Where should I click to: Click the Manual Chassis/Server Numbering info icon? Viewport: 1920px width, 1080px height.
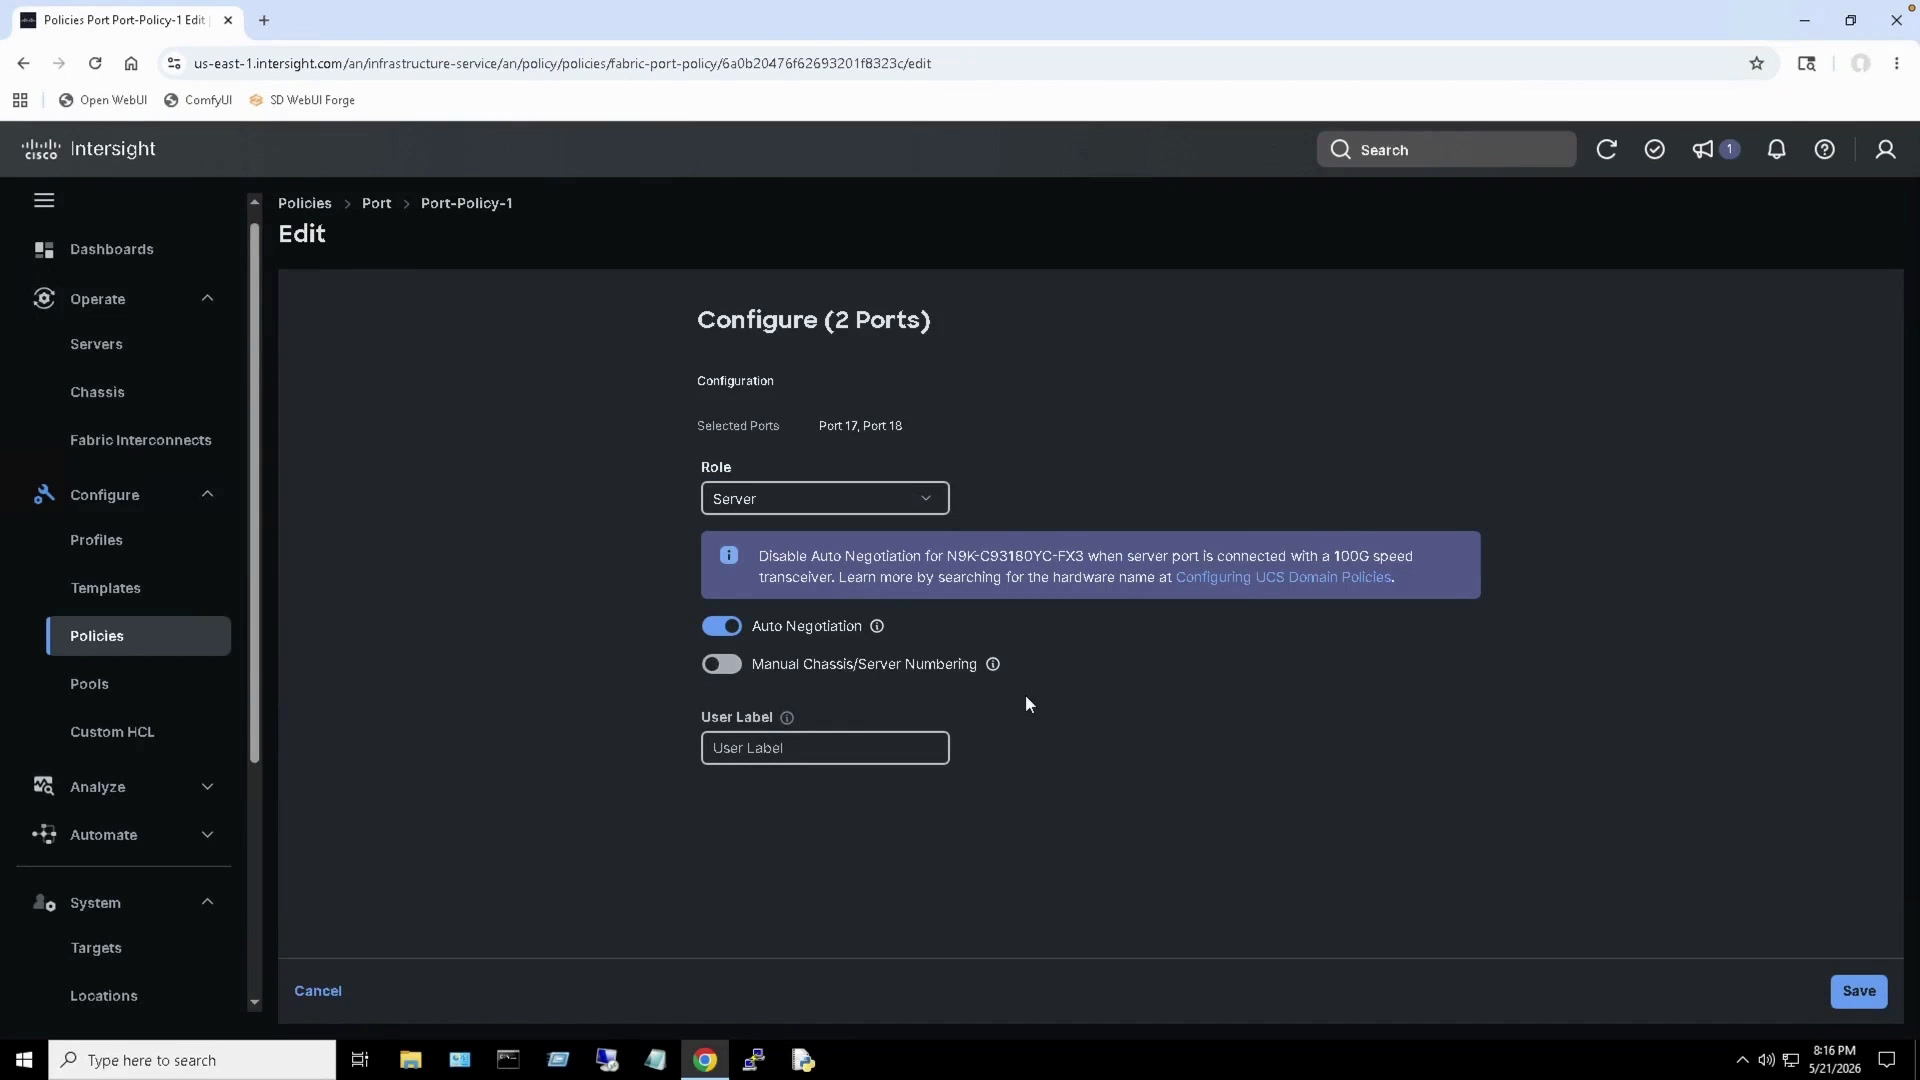[x=993, y=665]
